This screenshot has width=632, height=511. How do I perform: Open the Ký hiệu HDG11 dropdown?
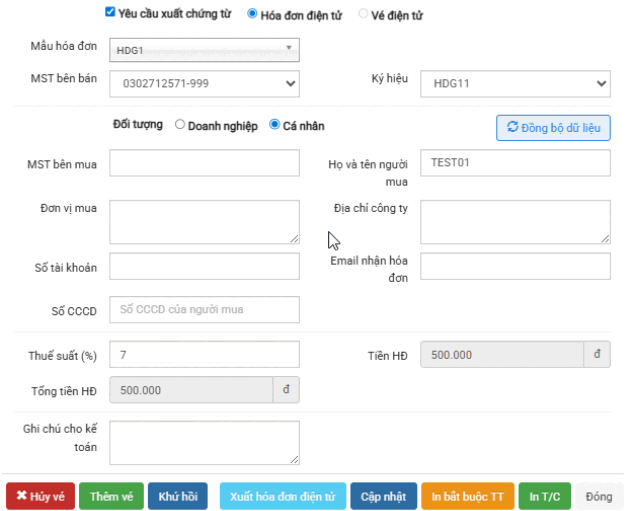click(514, 84)
